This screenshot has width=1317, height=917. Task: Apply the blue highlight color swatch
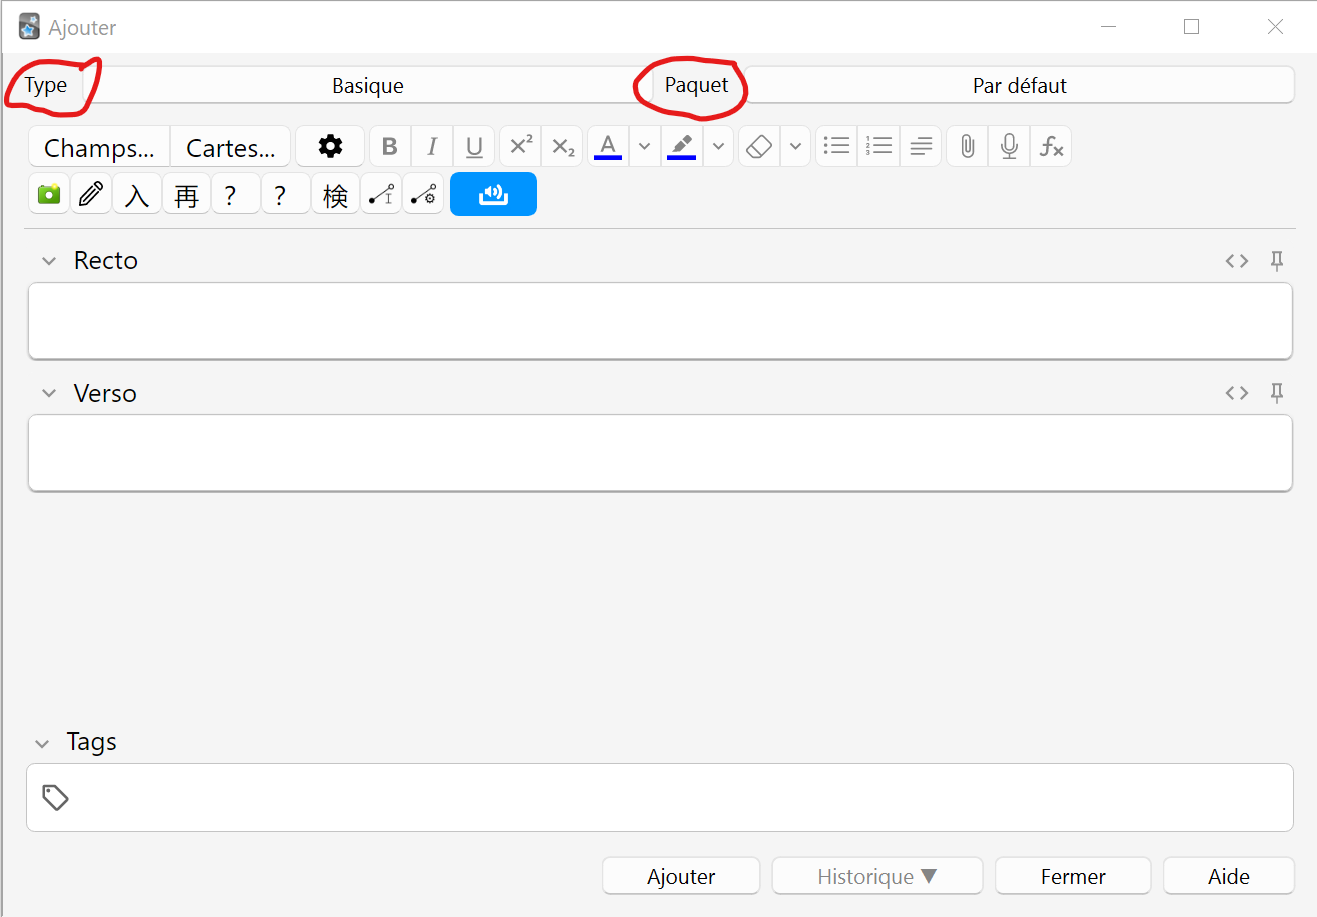[681, 146]
